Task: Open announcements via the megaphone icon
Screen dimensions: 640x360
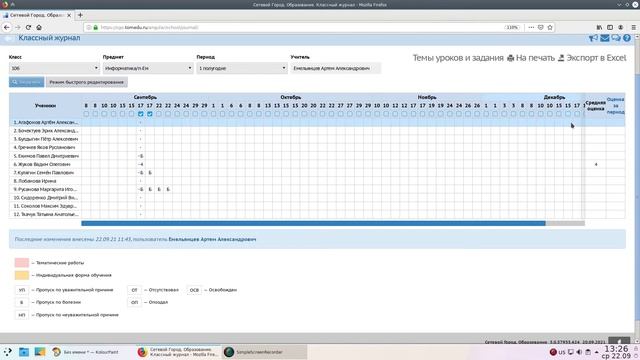Action: 593,38
